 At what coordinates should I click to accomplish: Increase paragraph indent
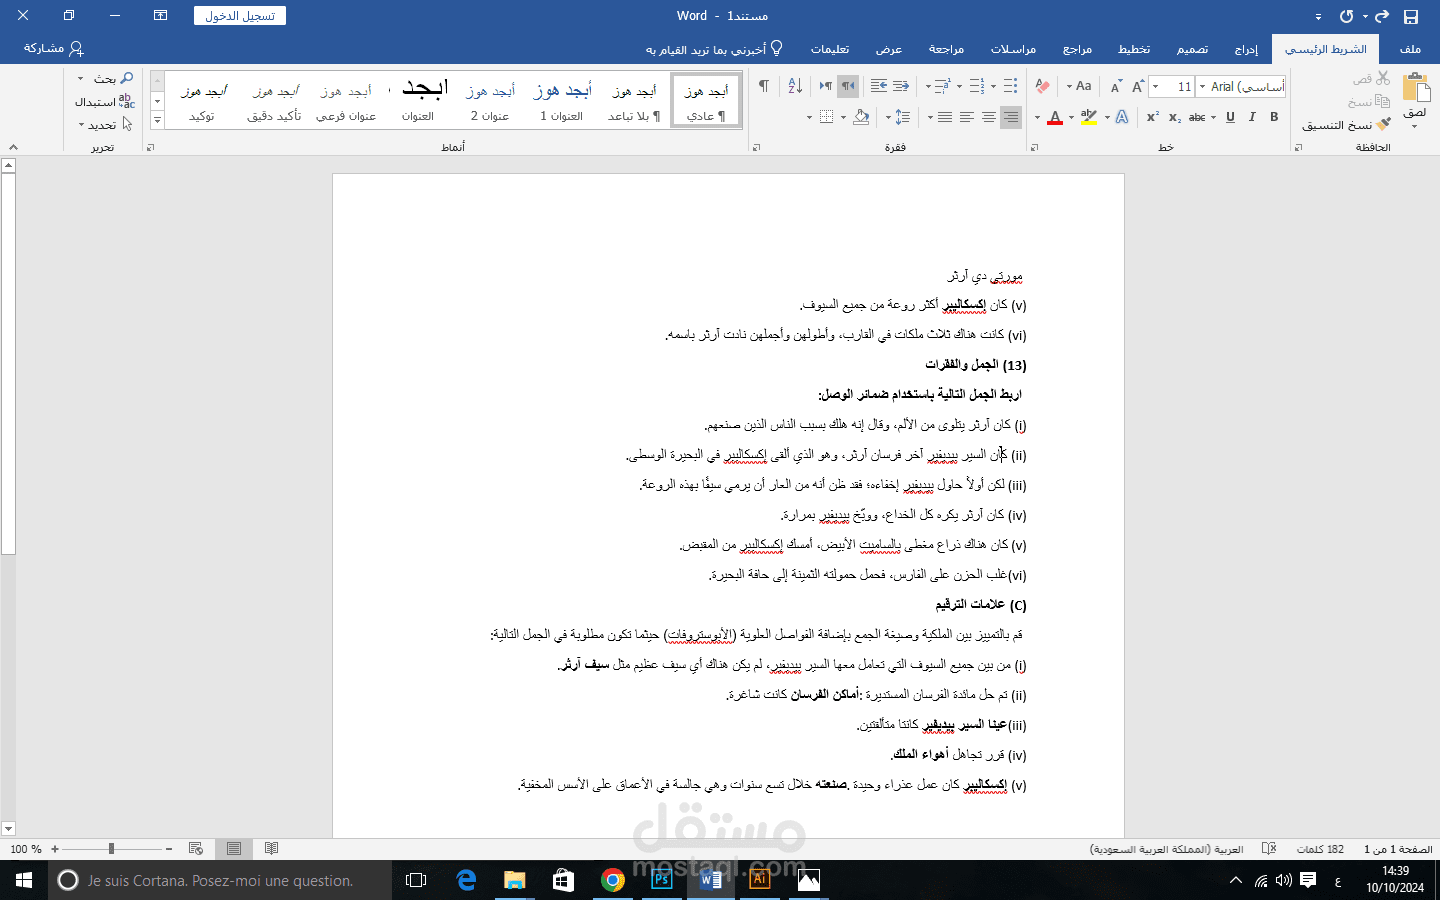click(879, 86)
